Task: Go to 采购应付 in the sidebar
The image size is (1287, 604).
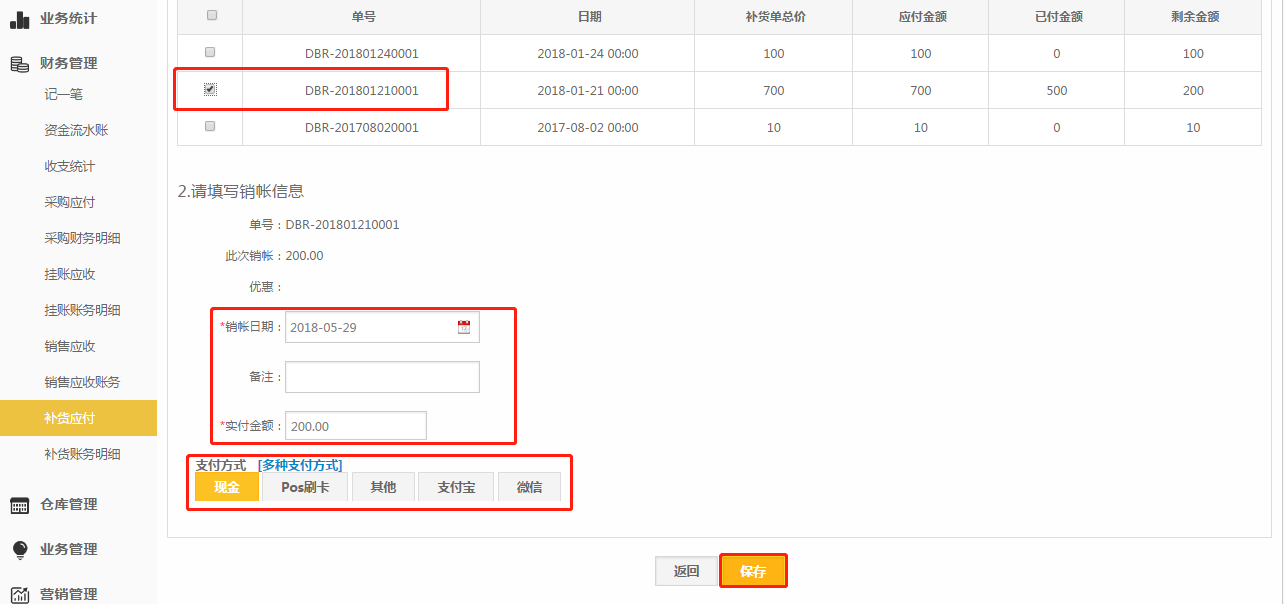Action: 70,202
